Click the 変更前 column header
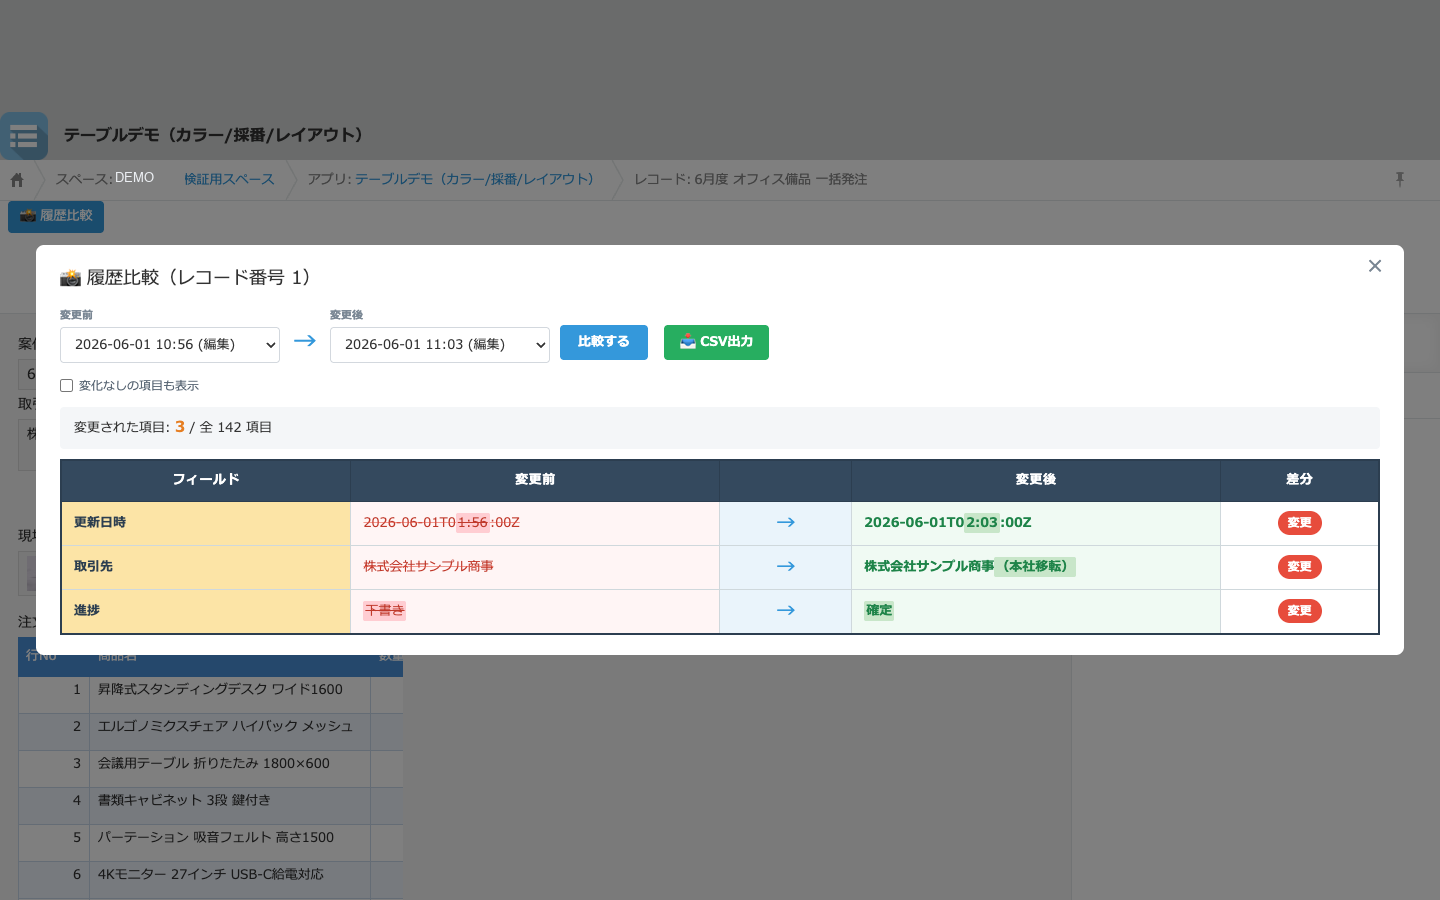The height and width of the screenshot is (900, 1440). click(535, 480)
